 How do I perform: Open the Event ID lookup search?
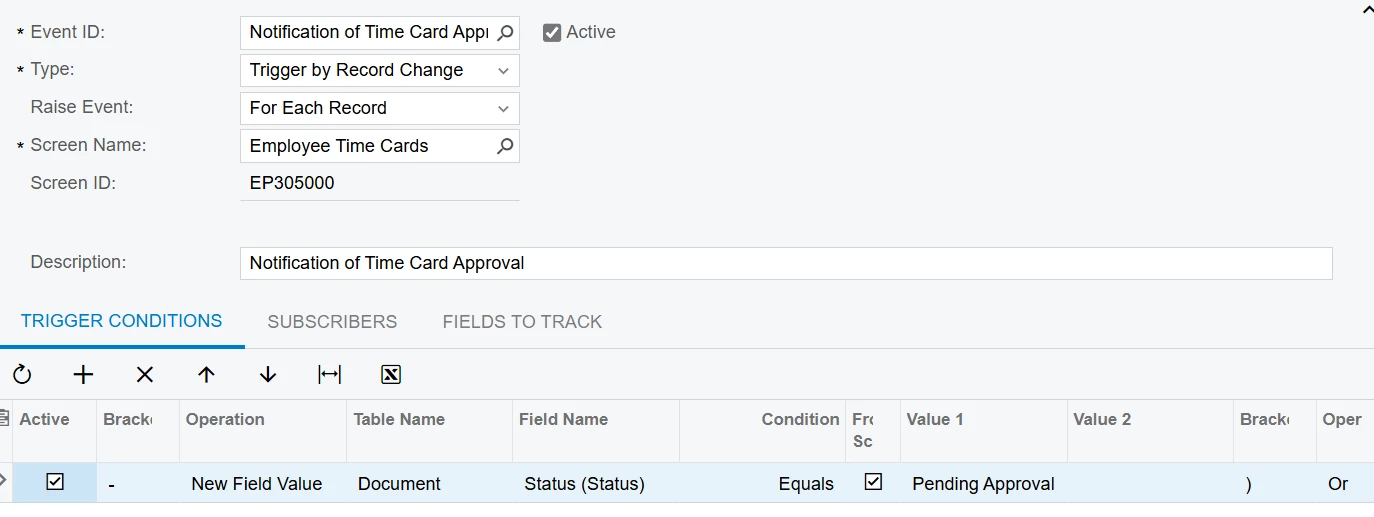[506, 32]
